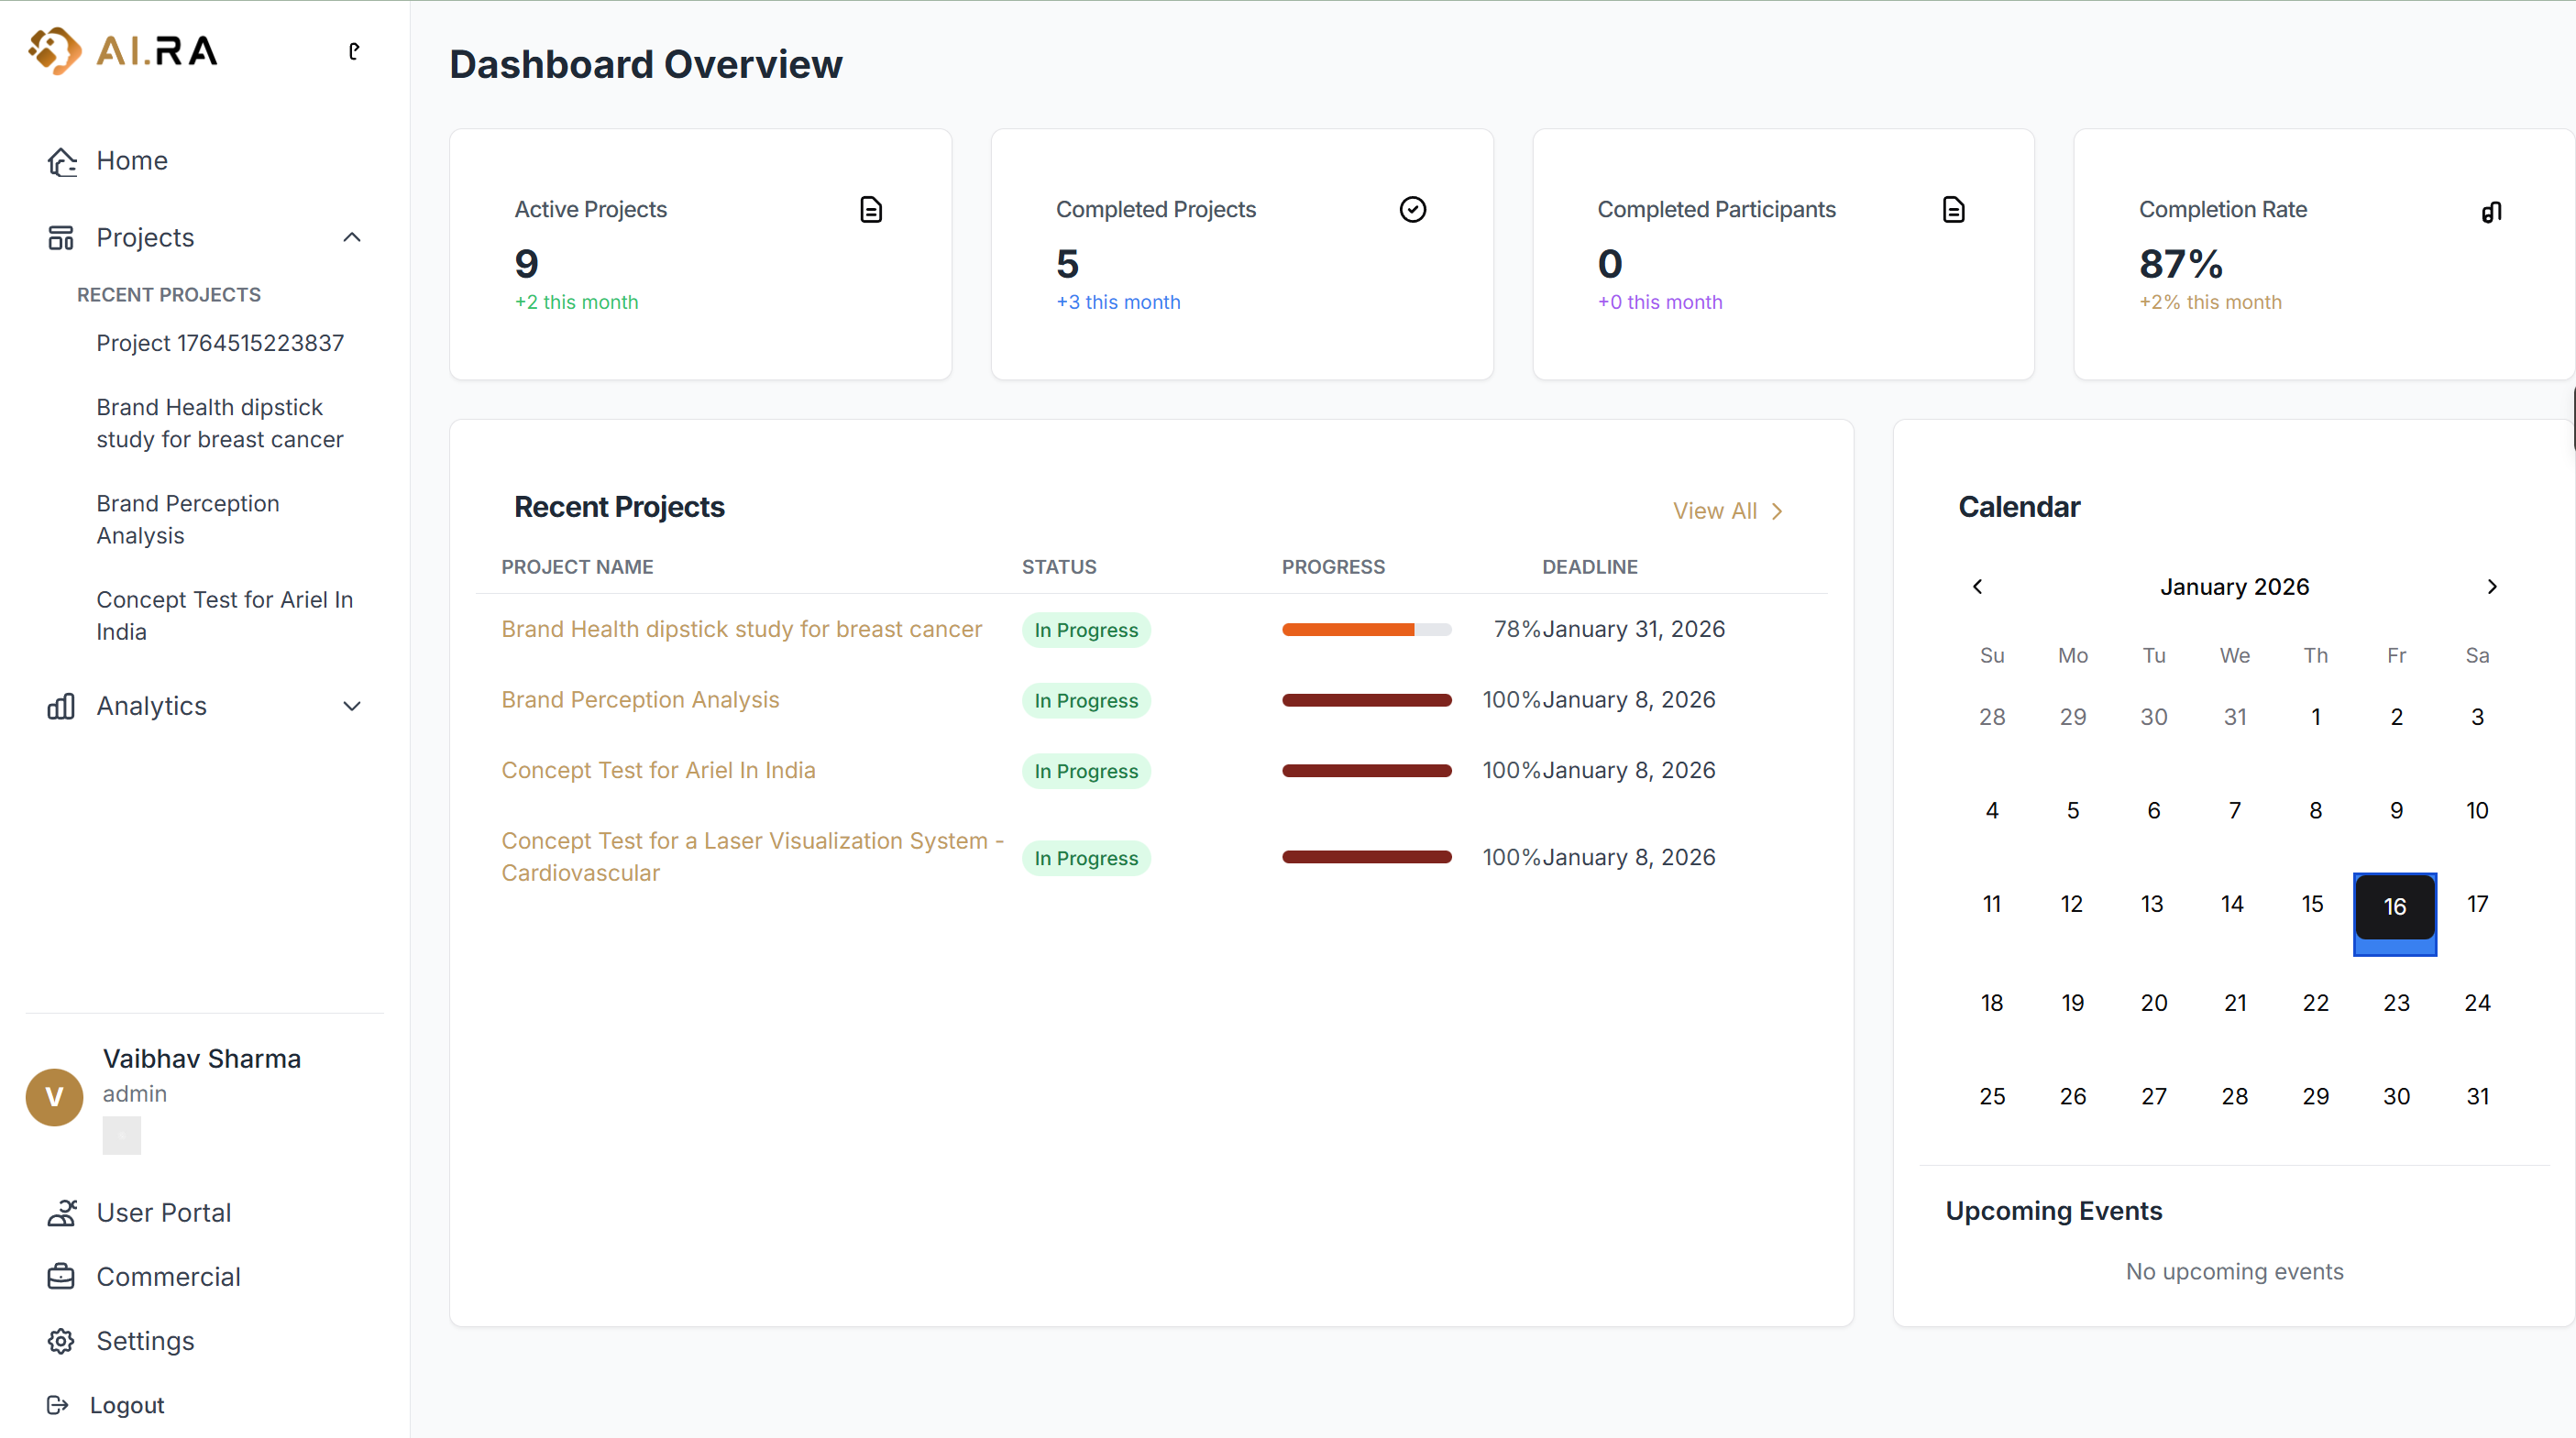The height and width of the screenshot is (1438, 2576).
Task: Open Settings with the gear icon
Action: point(61,1341)
